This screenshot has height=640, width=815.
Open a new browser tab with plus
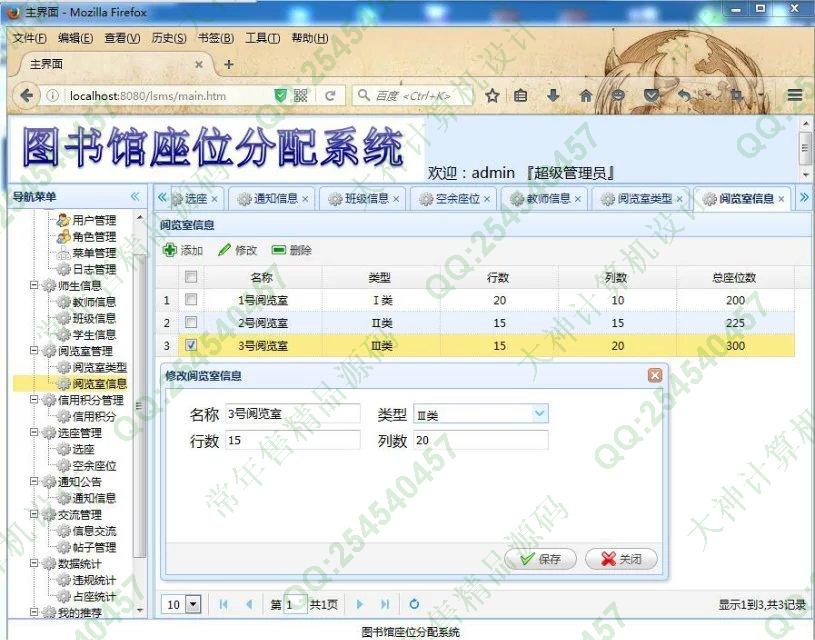click(x=229, y=64)
